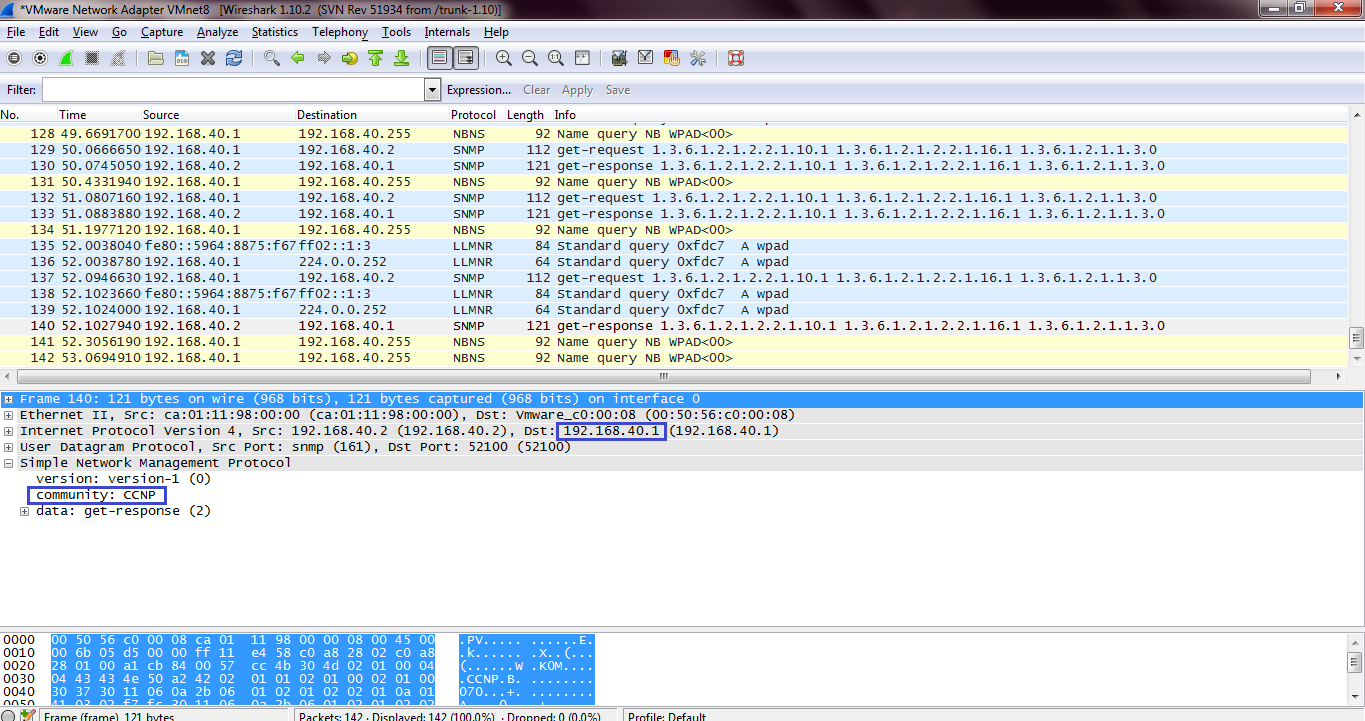Select packet 135 LLMNR query row
Screen dimensions: 1365x721
(x=674, y=246)
